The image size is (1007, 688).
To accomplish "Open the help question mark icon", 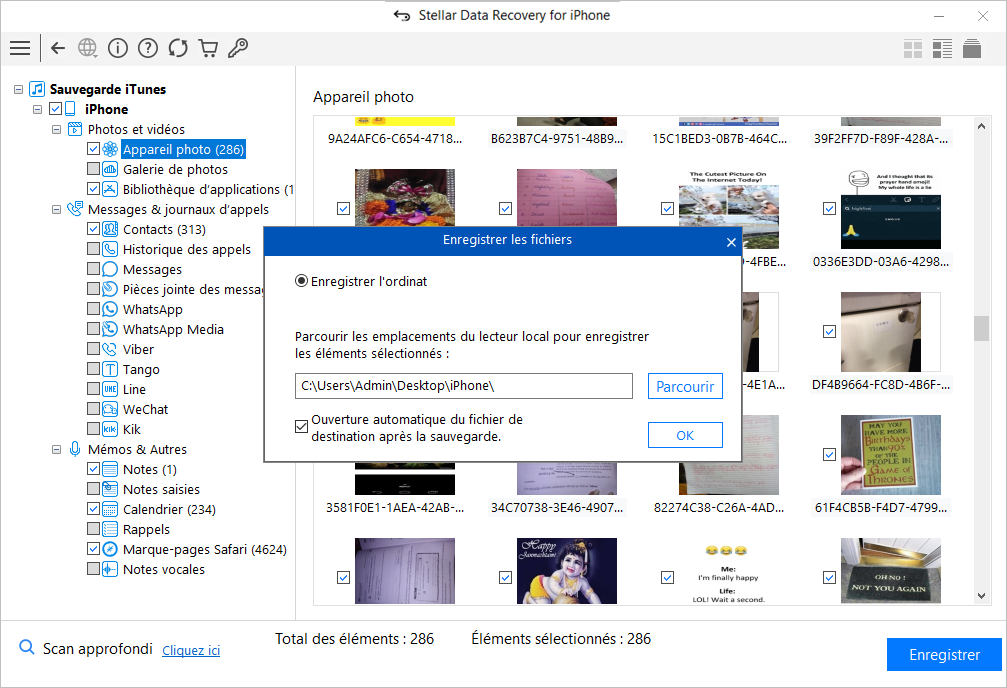I will coord(148,48).
